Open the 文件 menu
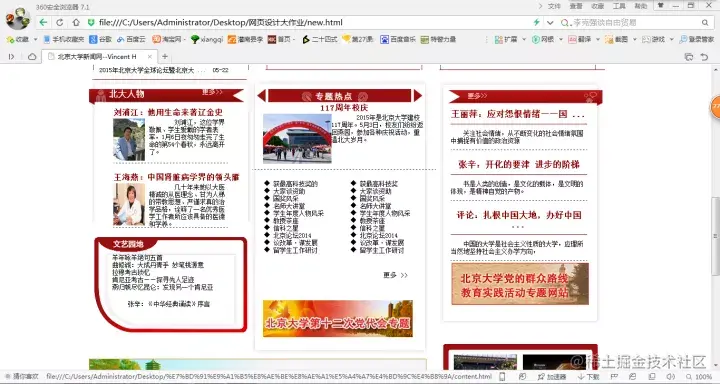The image size is (720, 384). point(555,6)
